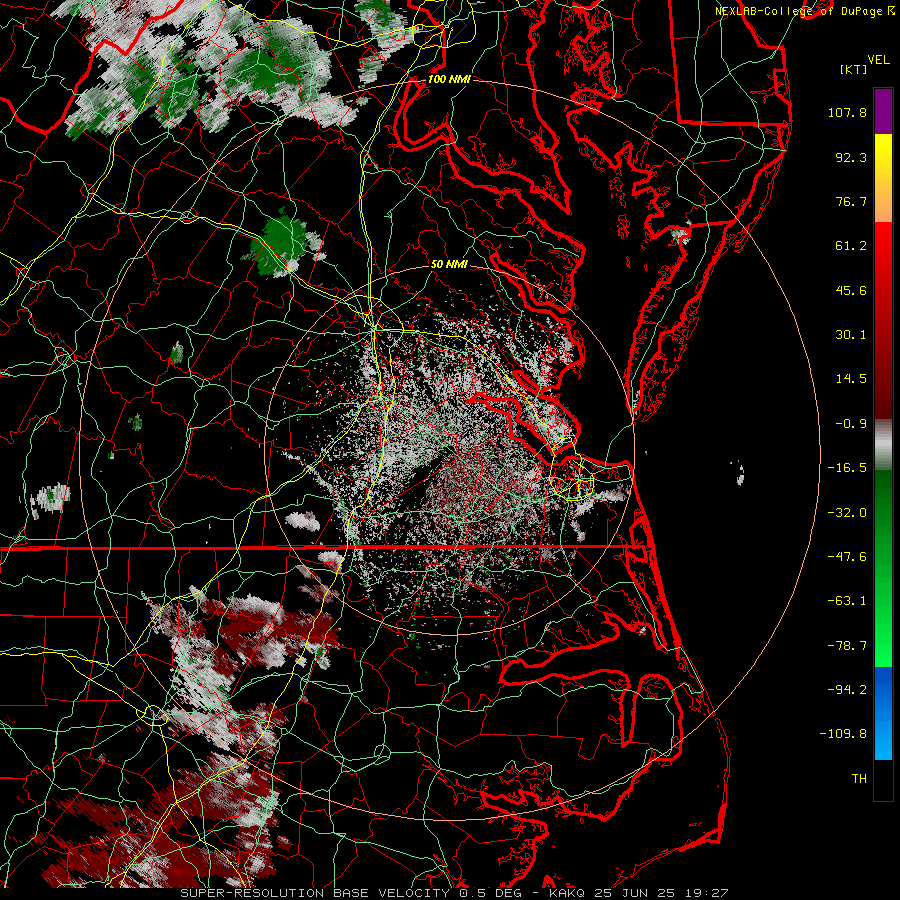Click the VEL legend title

pyautogui.click(x=878, y=60)
